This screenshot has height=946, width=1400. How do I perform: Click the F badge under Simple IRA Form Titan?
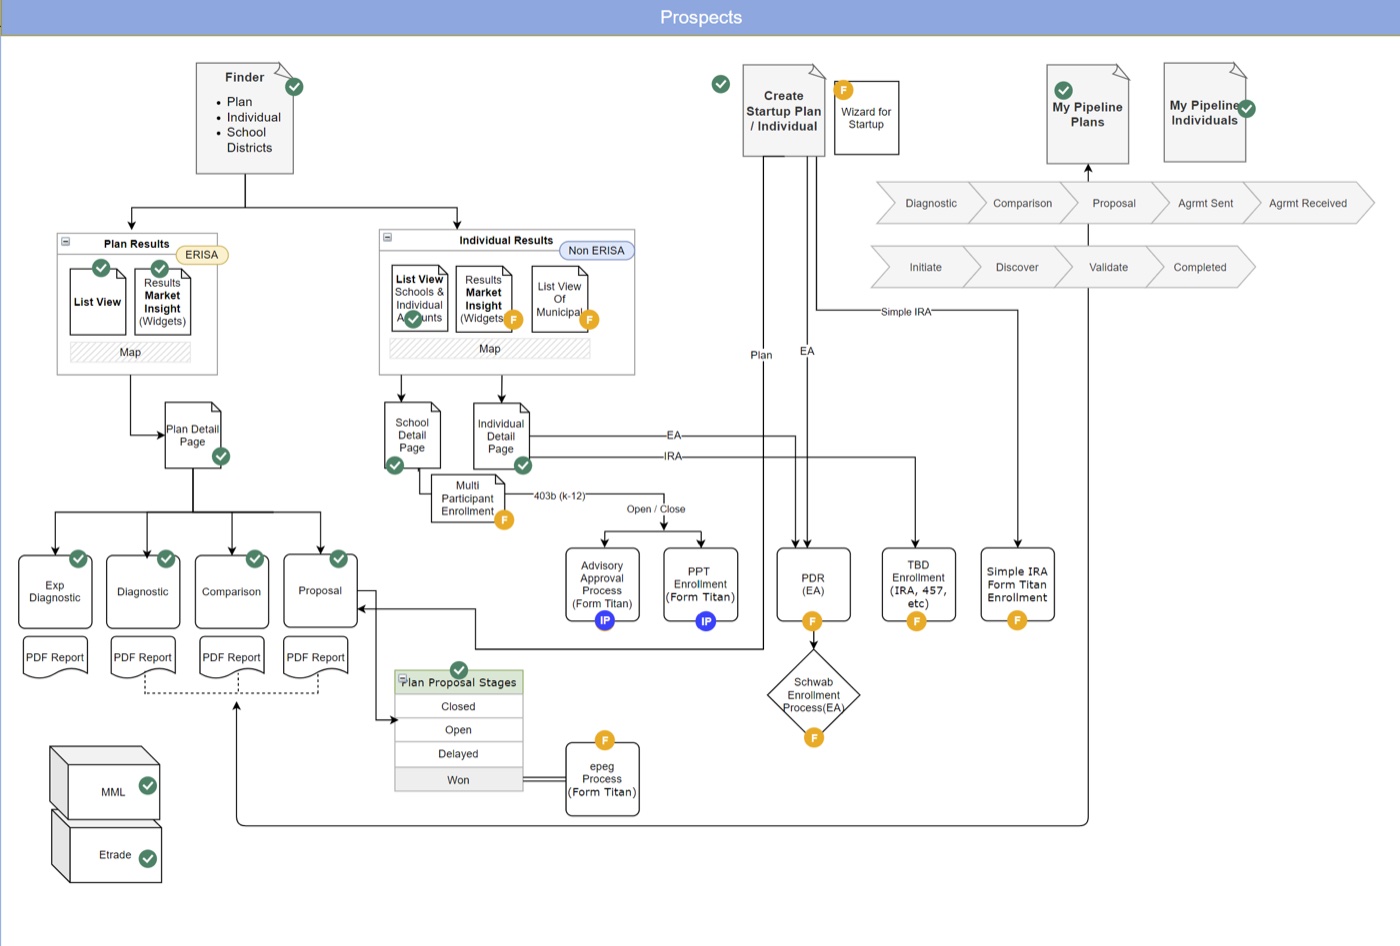[x=1017, y=621]
